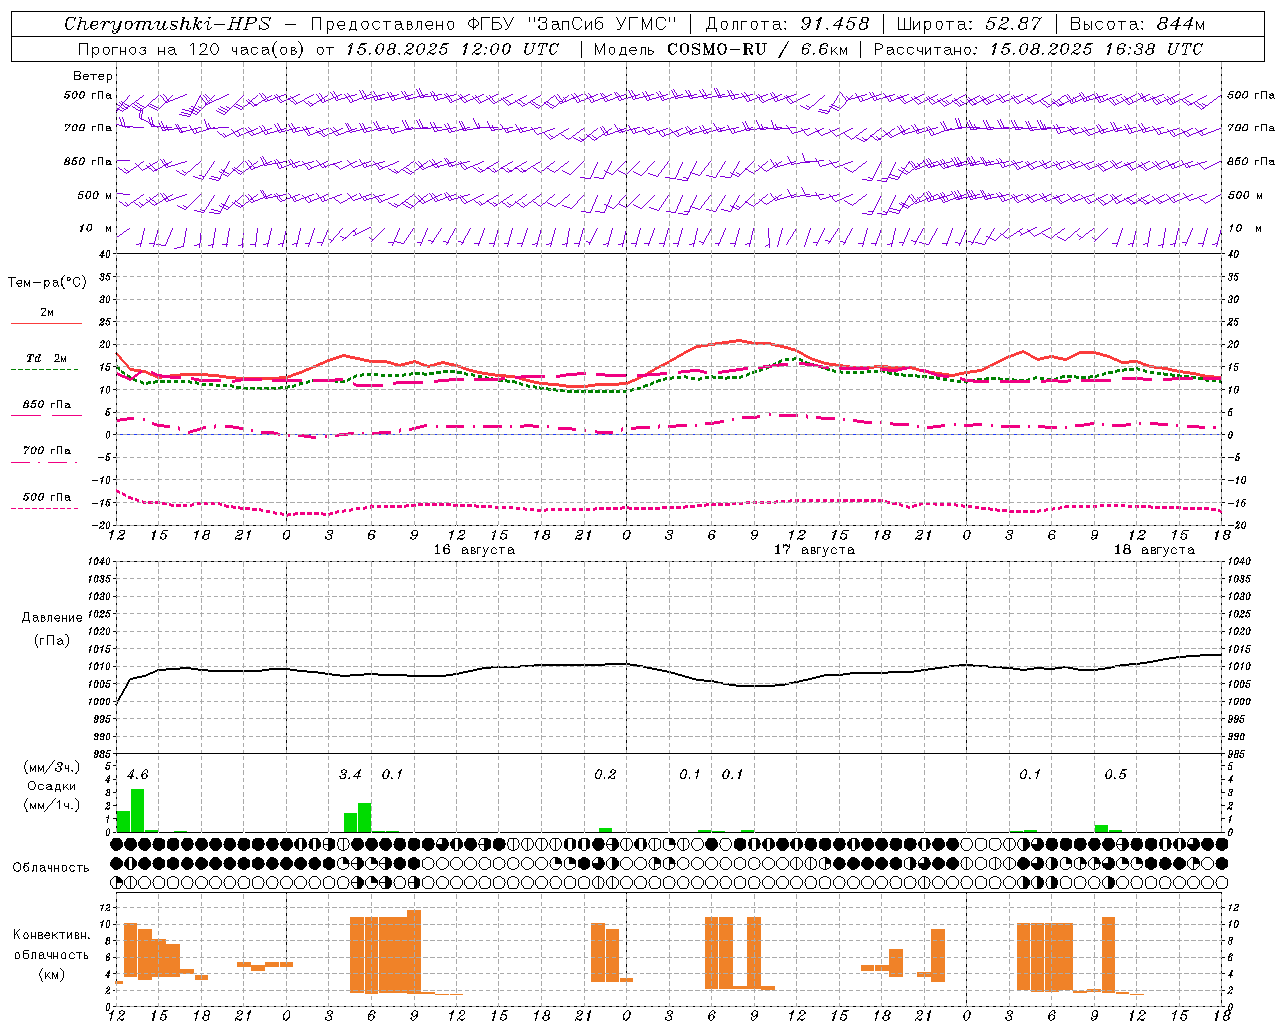The width and height of the screenshot is (1280, 1024).
Task: Click the 2м temperature legend label
Action: pos(47,312)
